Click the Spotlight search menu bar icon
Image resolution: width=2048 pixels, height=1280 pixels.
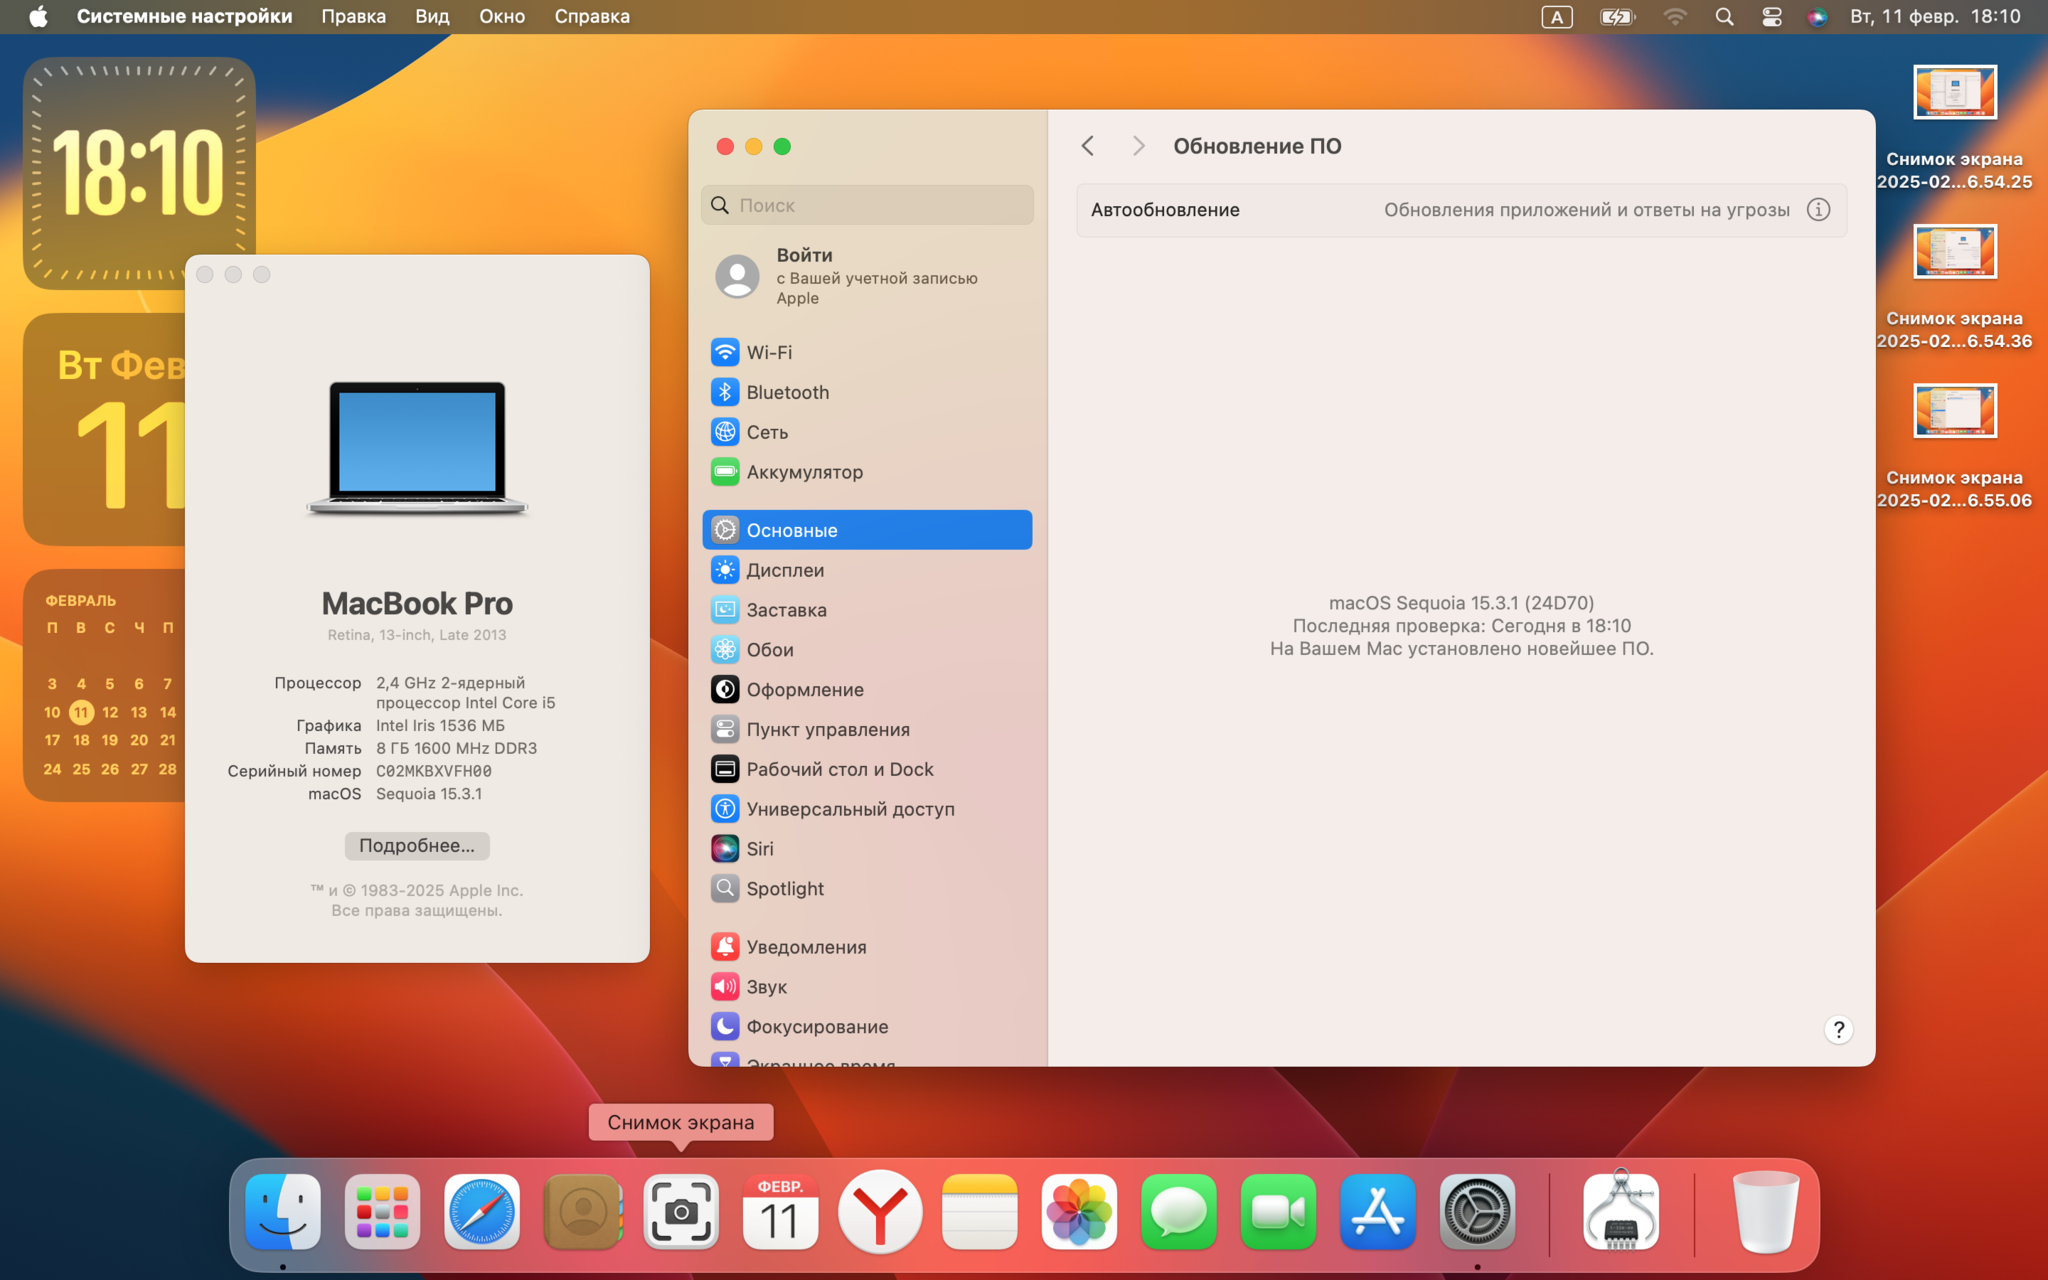(1724, 17)
